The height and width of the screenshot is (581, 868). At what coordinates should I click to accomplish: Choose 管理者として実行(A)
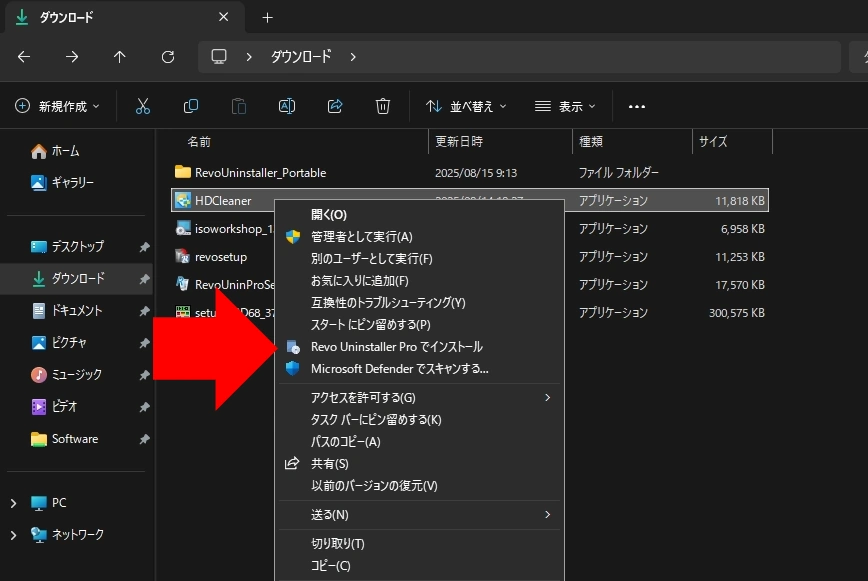[x=420, y=237]
